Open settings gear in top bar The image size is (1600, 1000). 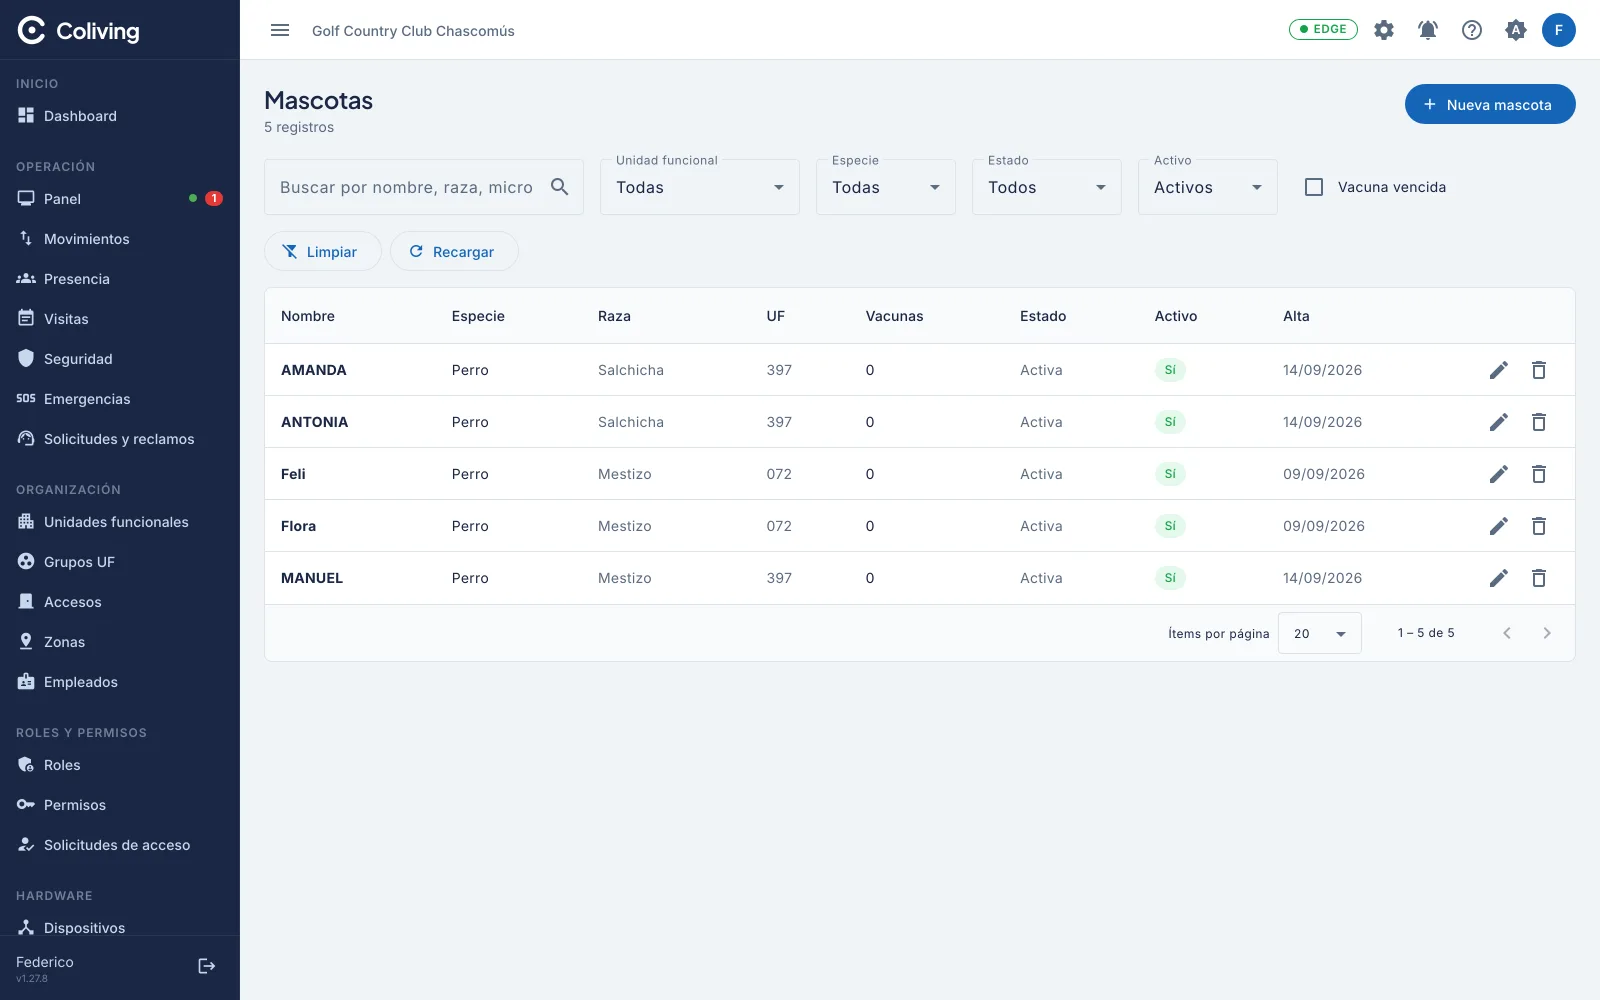pos(1384,30)
